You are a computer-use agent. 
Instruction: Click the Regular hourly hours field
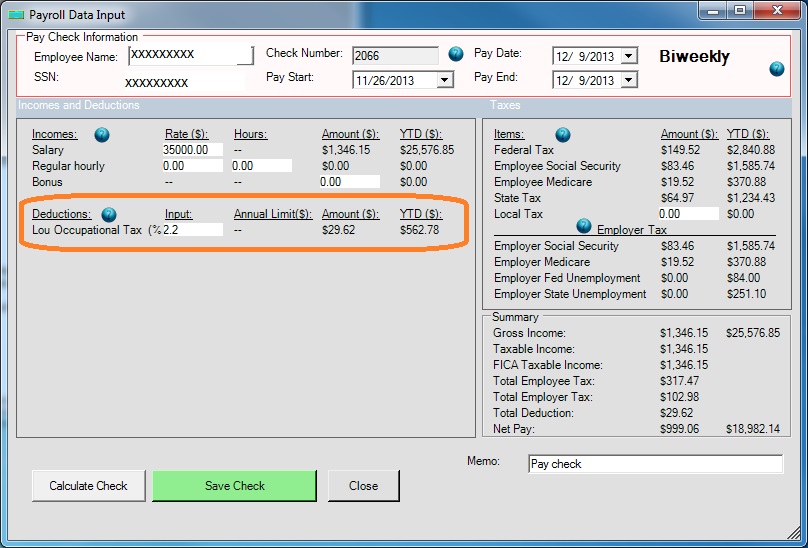[261, 166]
